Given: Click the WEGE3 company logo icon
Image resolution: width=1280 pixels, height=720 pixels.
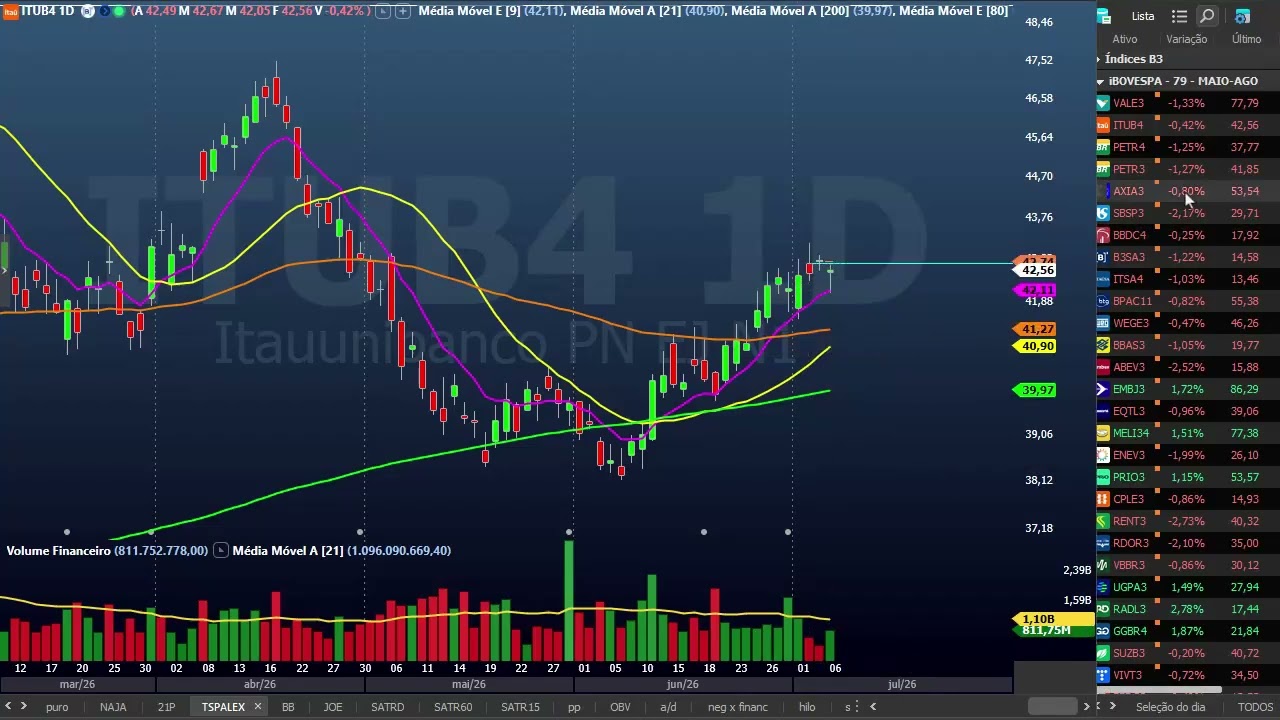Looking at the screenshot, I should coord(1103,323).
